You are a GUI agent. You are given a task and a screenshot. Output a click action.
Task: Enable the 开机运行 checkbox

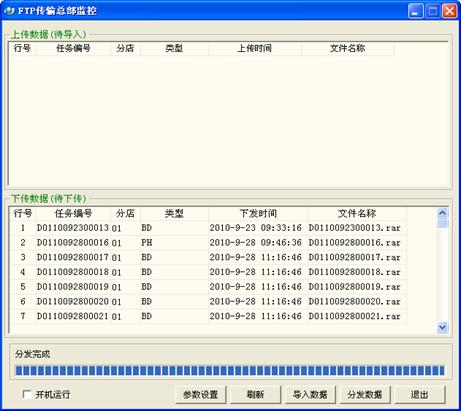tap(27, 394)
